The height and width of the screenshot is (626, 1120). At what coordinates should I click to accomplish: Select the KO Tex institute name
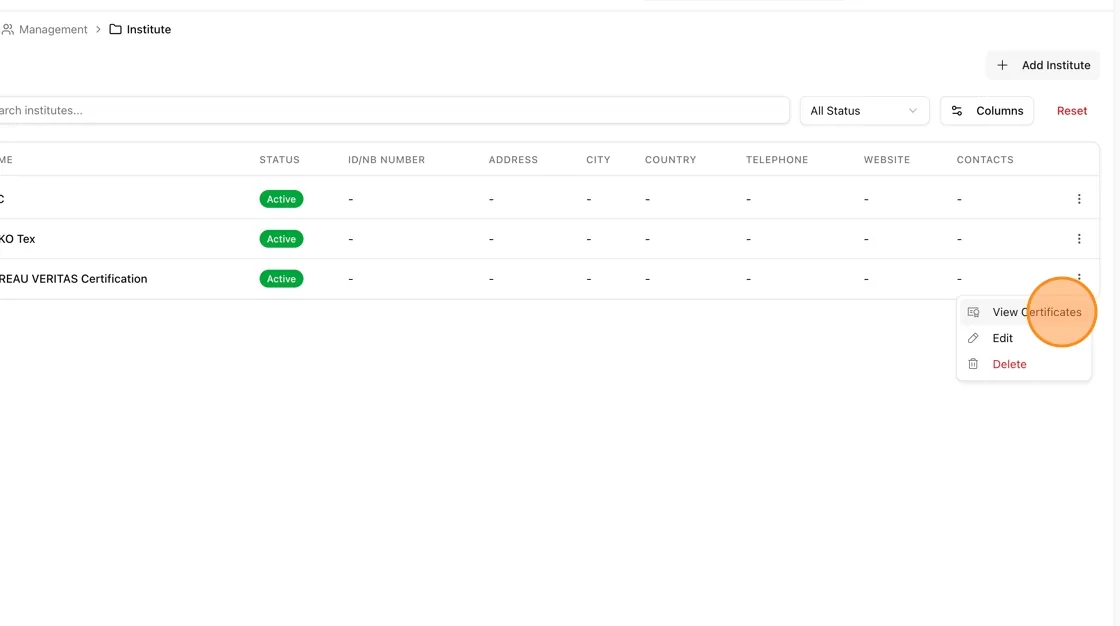point(17,239)
